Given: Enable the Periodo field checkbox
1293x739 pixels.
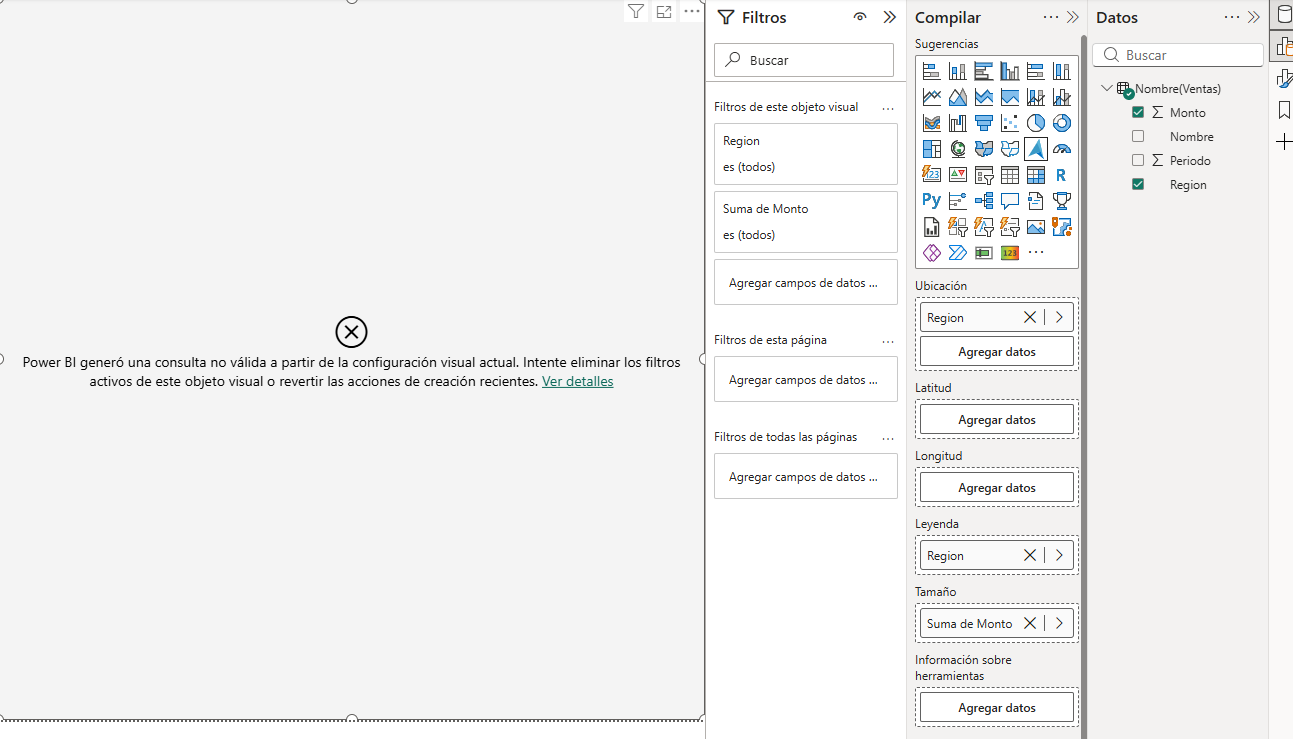Looking at the screenshot, I should pyautogui.click(x=1138, y=160).
